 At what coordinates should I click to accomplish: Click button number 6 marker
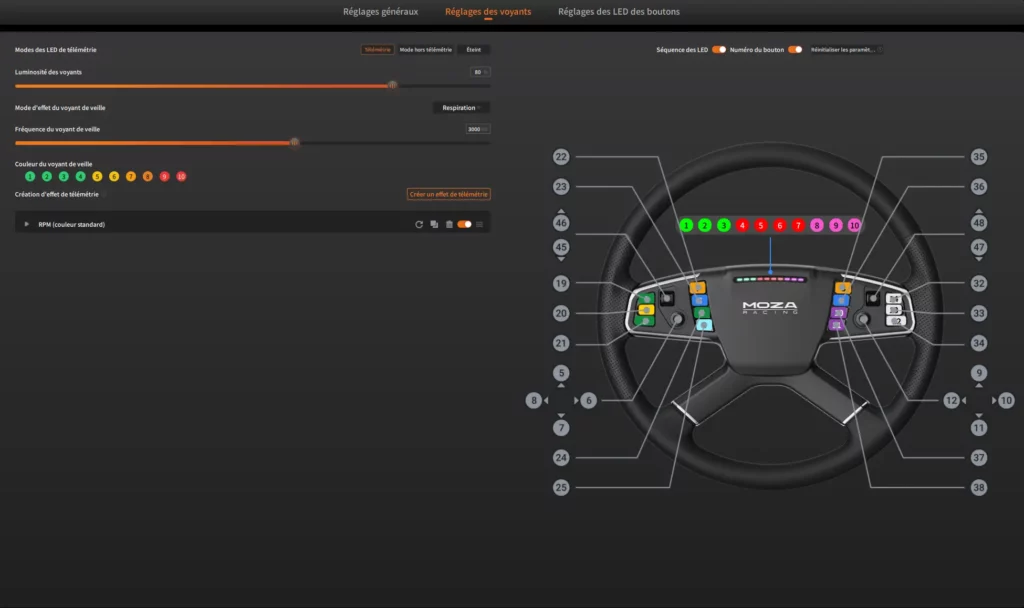[588, 400]
